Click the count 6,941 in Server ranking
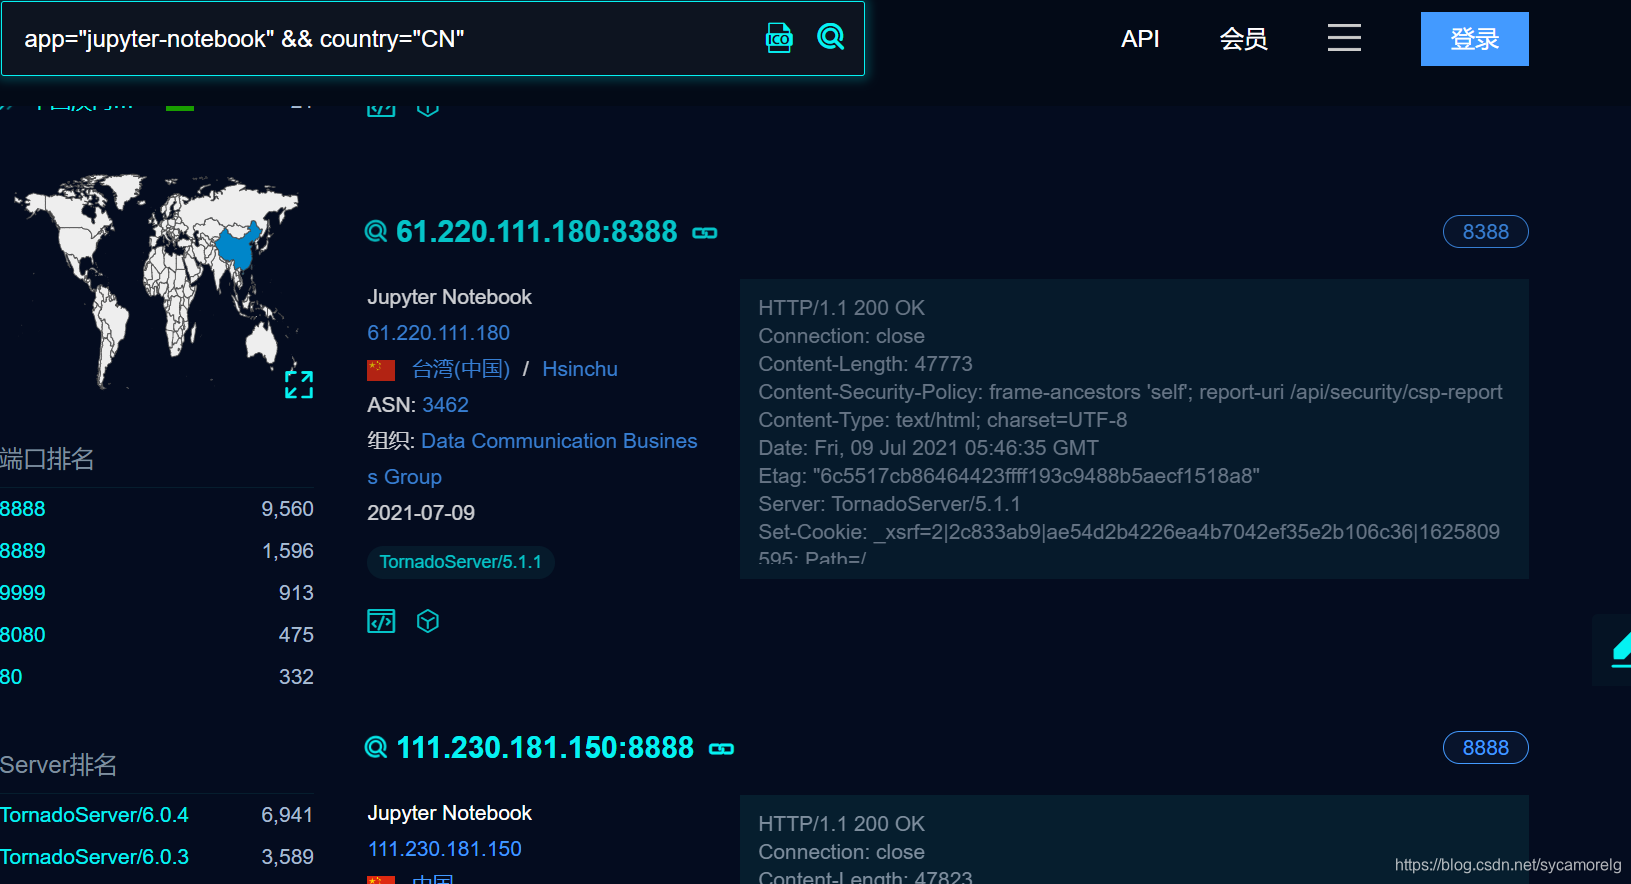Viewport: 1631px width, 884px height. click(x=287, y=815)
